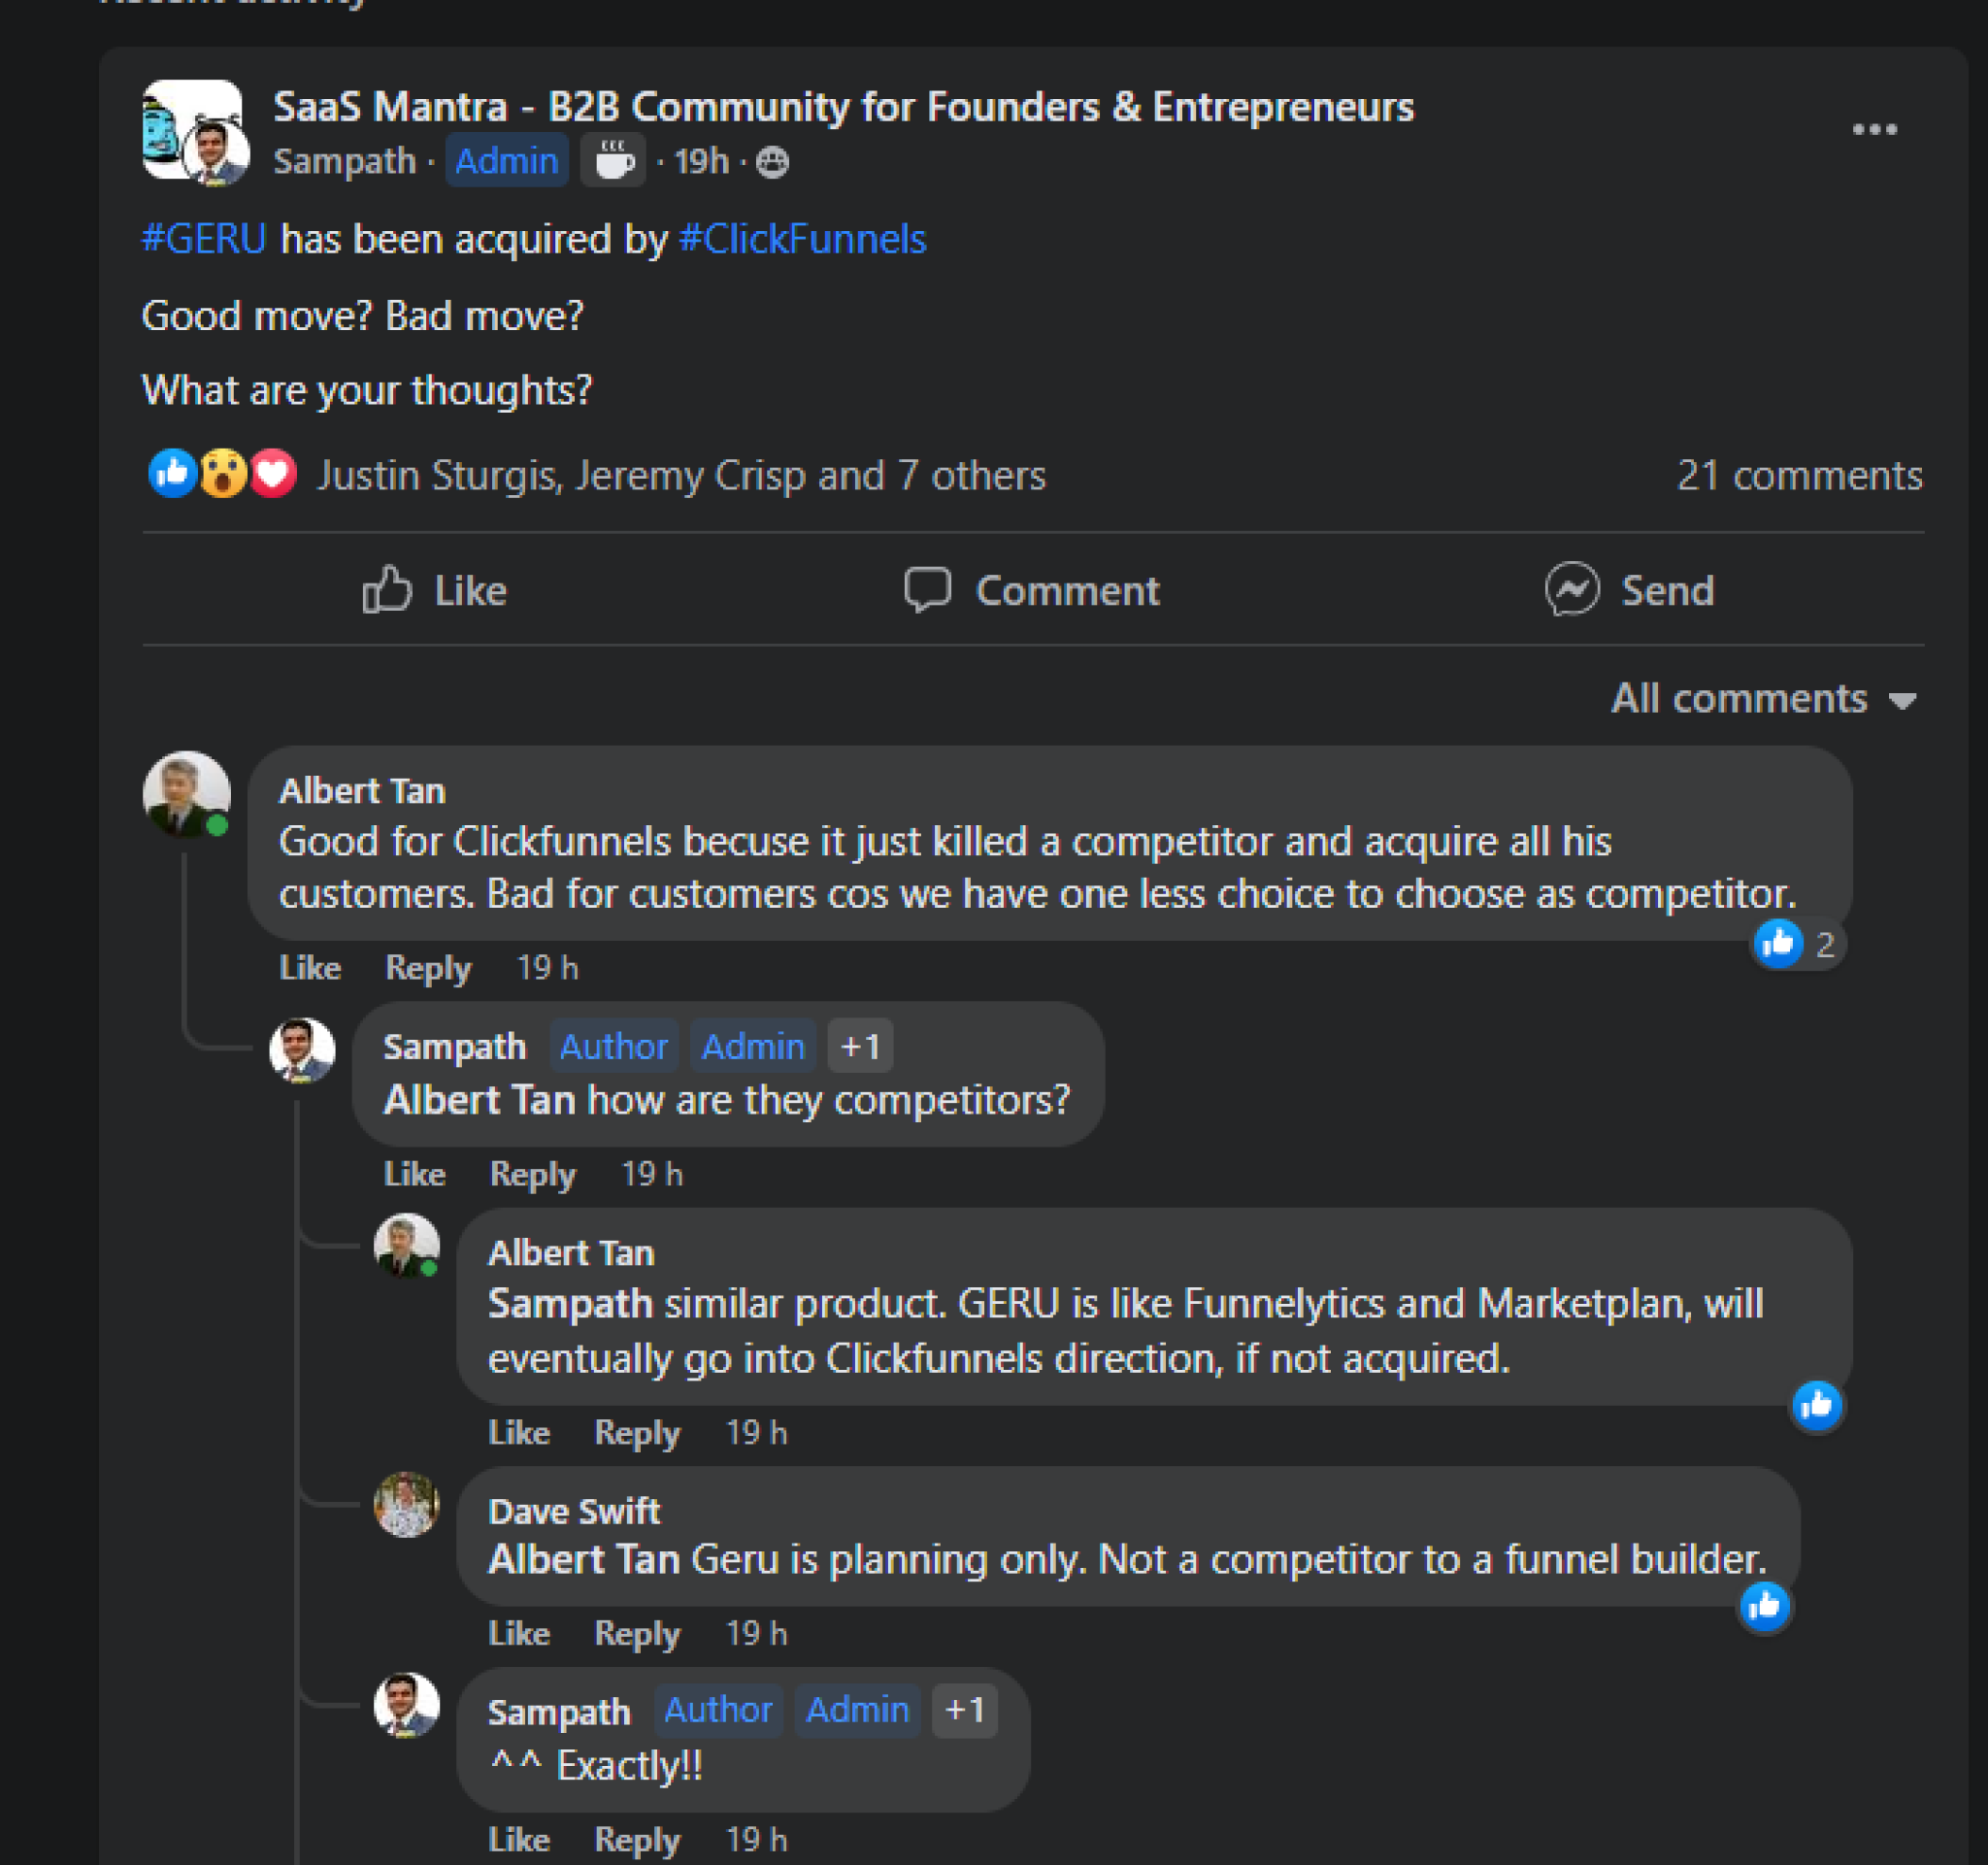Open the #ClickFunnels hashtag link
The height and width of the screenshot is (1865, 1988).
(x=802, y=239)
